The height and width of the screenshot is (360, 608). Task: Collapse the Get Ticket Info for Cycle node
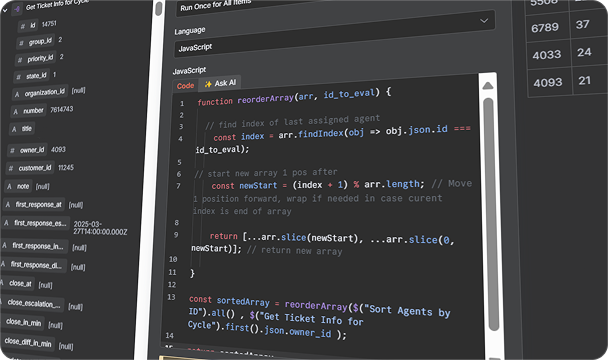click(4, 10)
